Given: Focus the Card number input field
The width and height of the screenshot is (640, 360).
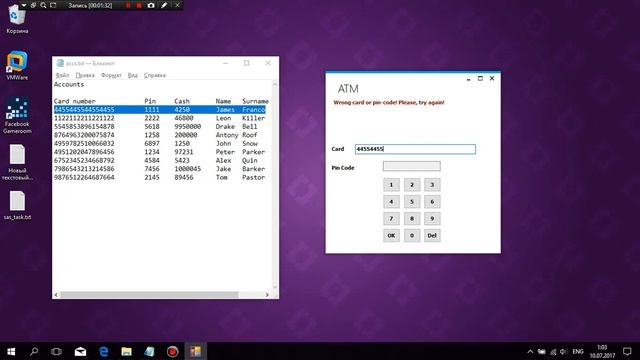Looking at the screenshot, I should click(415, 149).
